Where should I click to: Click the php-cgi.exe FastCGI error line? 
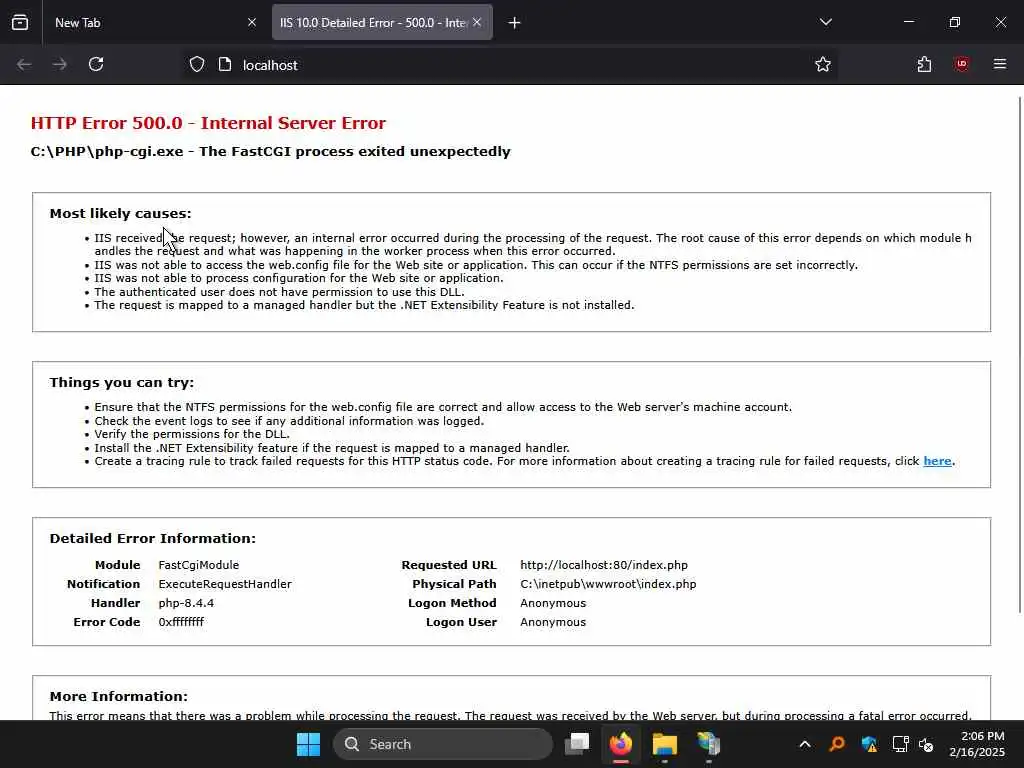coord(270,152)
